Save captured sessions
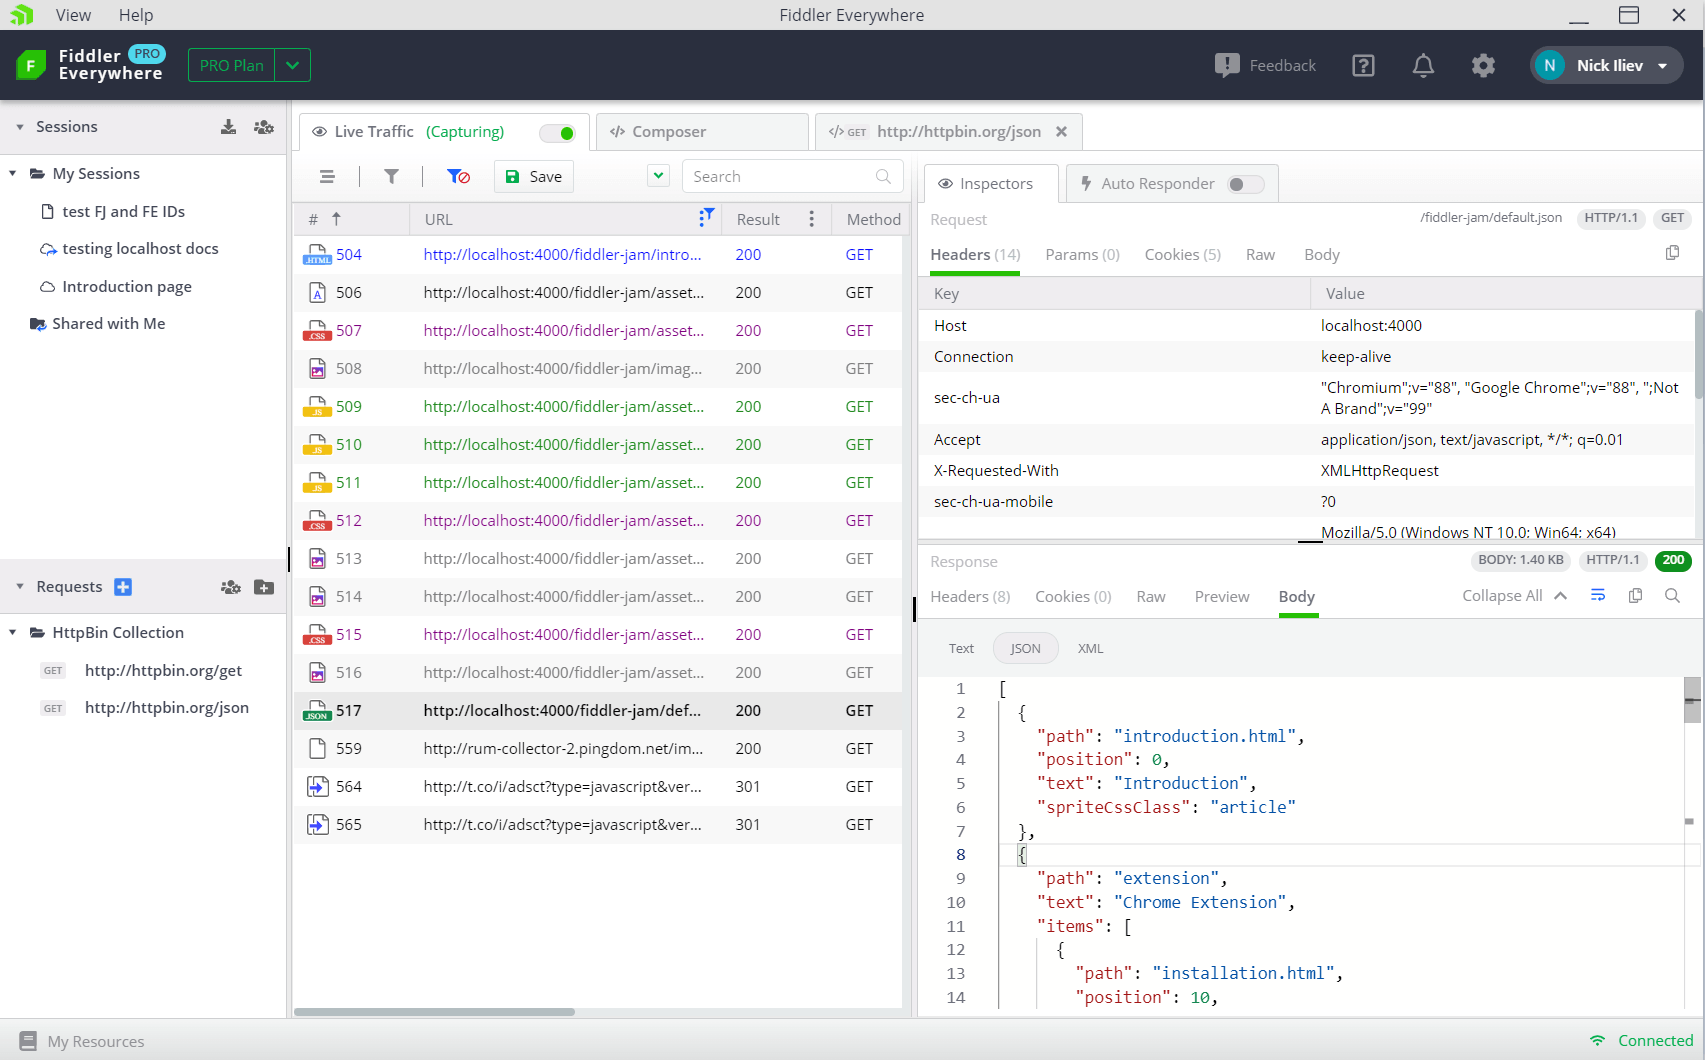1705x1060 pixels. (x=534, y=177)
